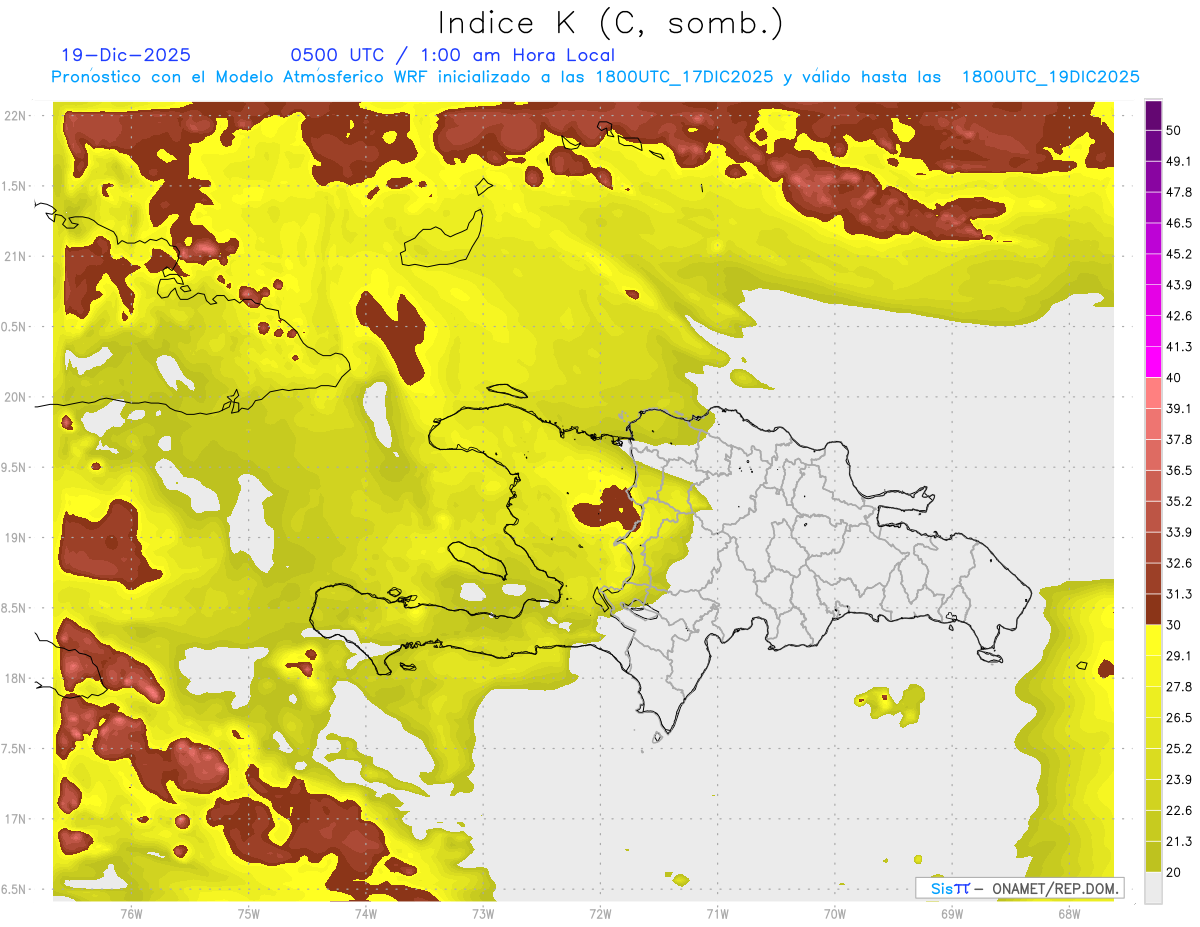This screenshot has height=927, width=1200.
Task: Pick the magenta swatch between 40 and 41.3
Action: pos(1153,362)
